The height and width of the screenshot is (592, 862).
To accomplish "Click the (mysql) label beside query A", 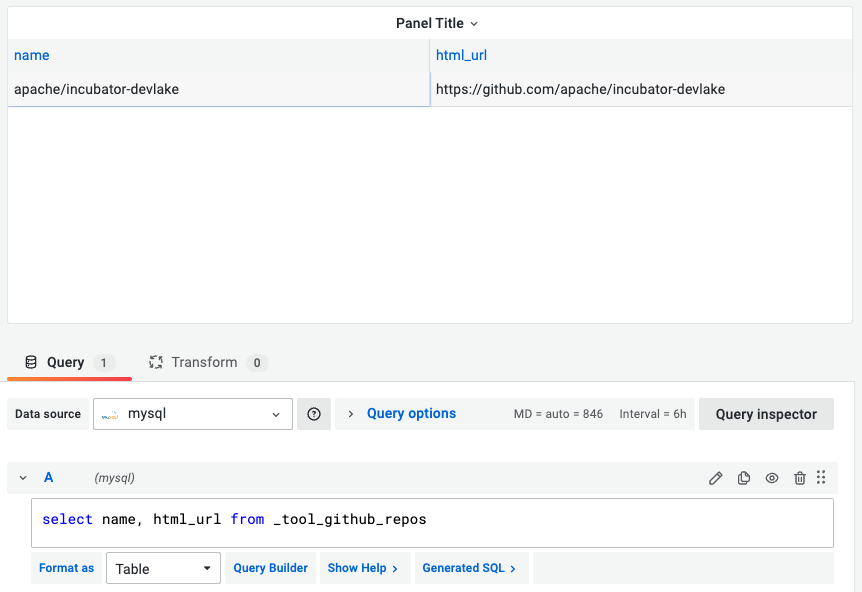I will coord(114,478).
